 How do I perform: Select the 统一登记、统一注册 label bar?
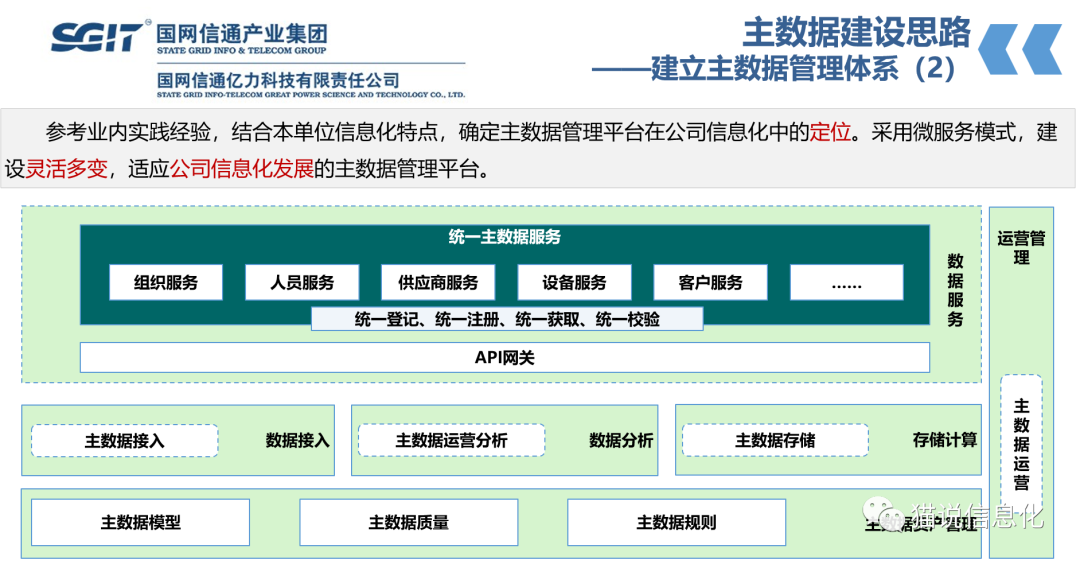[507, 320]
